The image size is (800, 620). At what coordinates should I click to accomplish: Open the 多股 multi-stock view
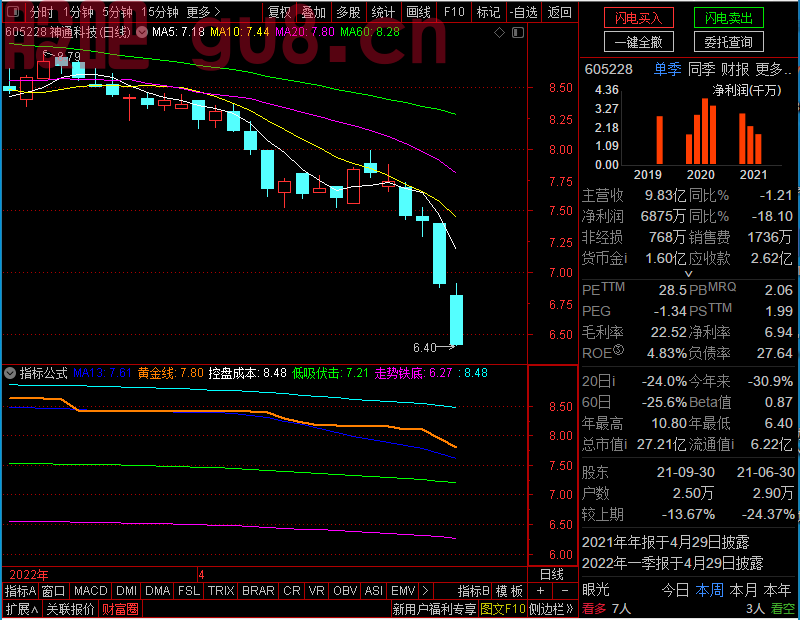(x=348, y=12)
